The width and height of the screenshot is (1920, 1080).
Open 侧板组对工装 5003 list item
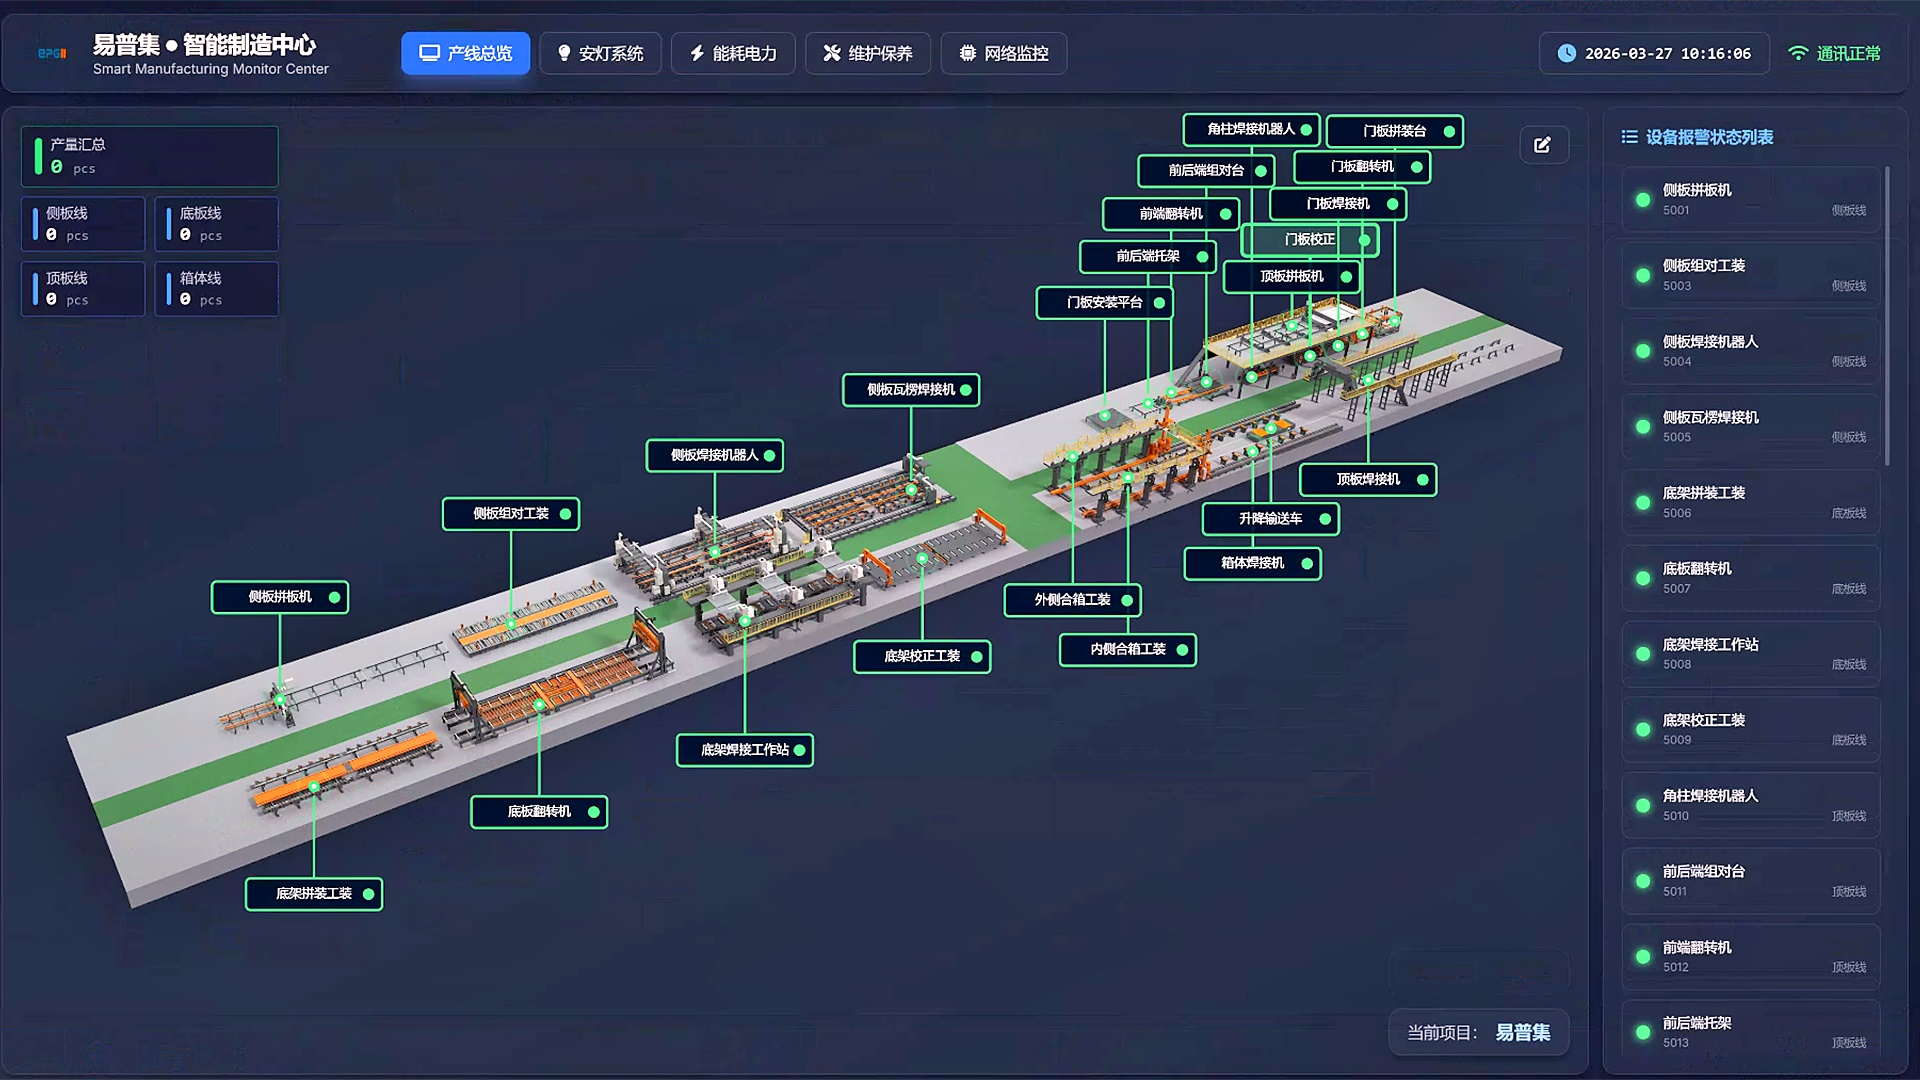(1750, 276)
